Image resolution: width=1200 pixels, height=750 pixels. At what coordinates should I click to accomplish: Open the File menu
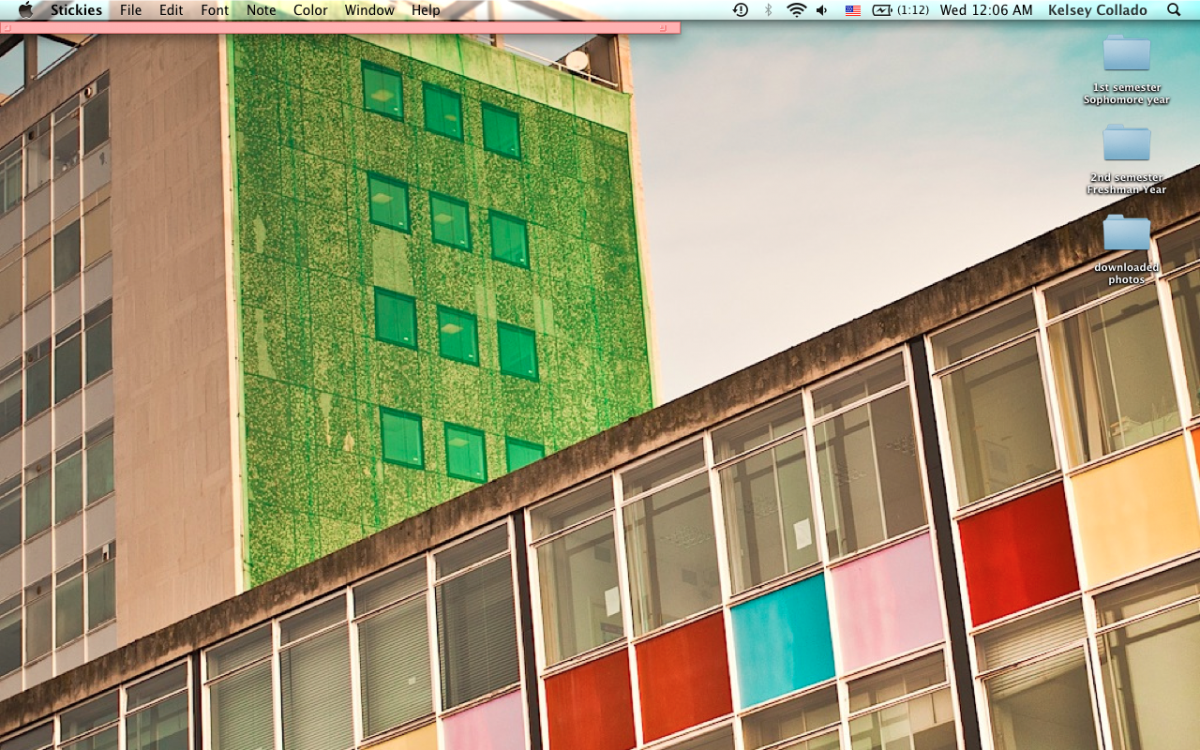coord(131,10)
